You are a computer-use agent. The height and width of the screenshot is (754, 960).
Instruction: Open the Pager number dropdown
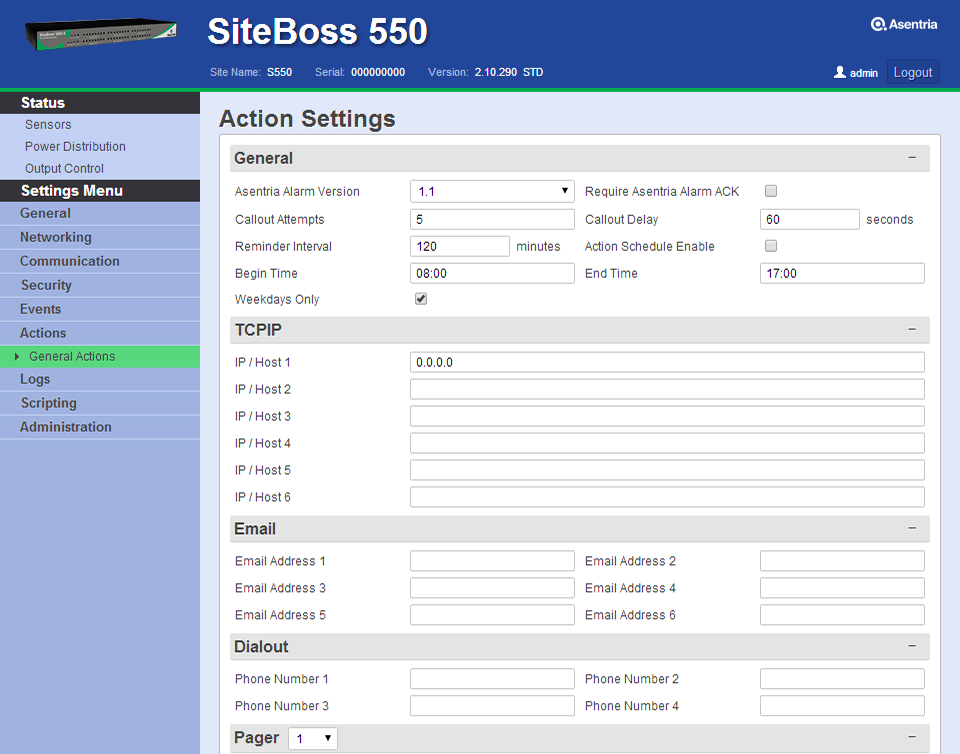pyautogui.click(x=313, y=738)
